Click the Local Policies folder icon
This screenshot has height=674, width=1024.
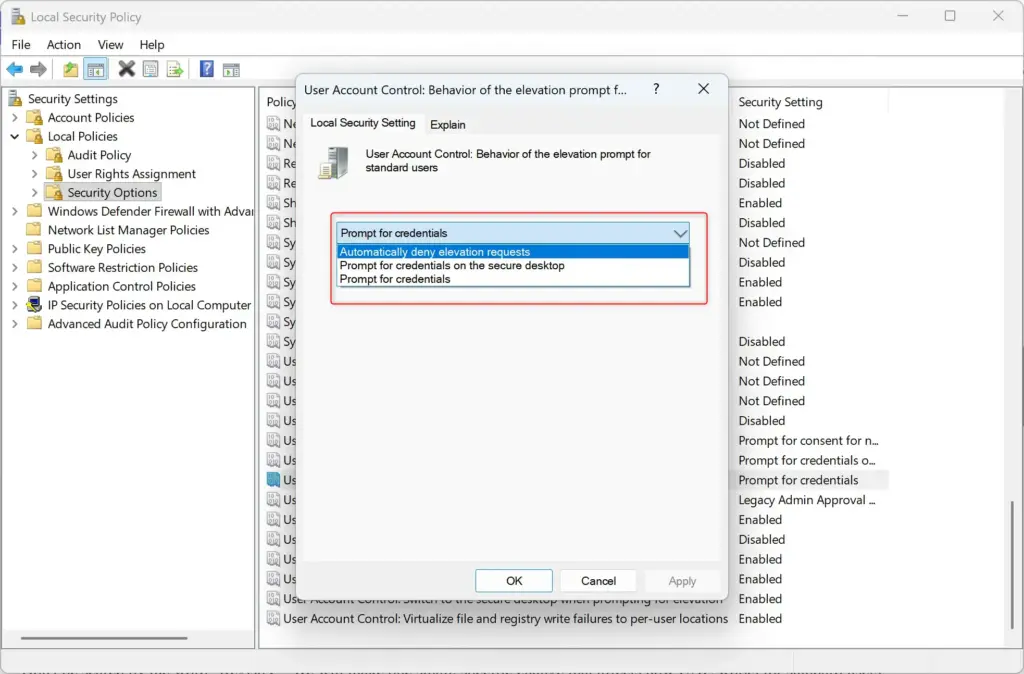click(35, 136)
